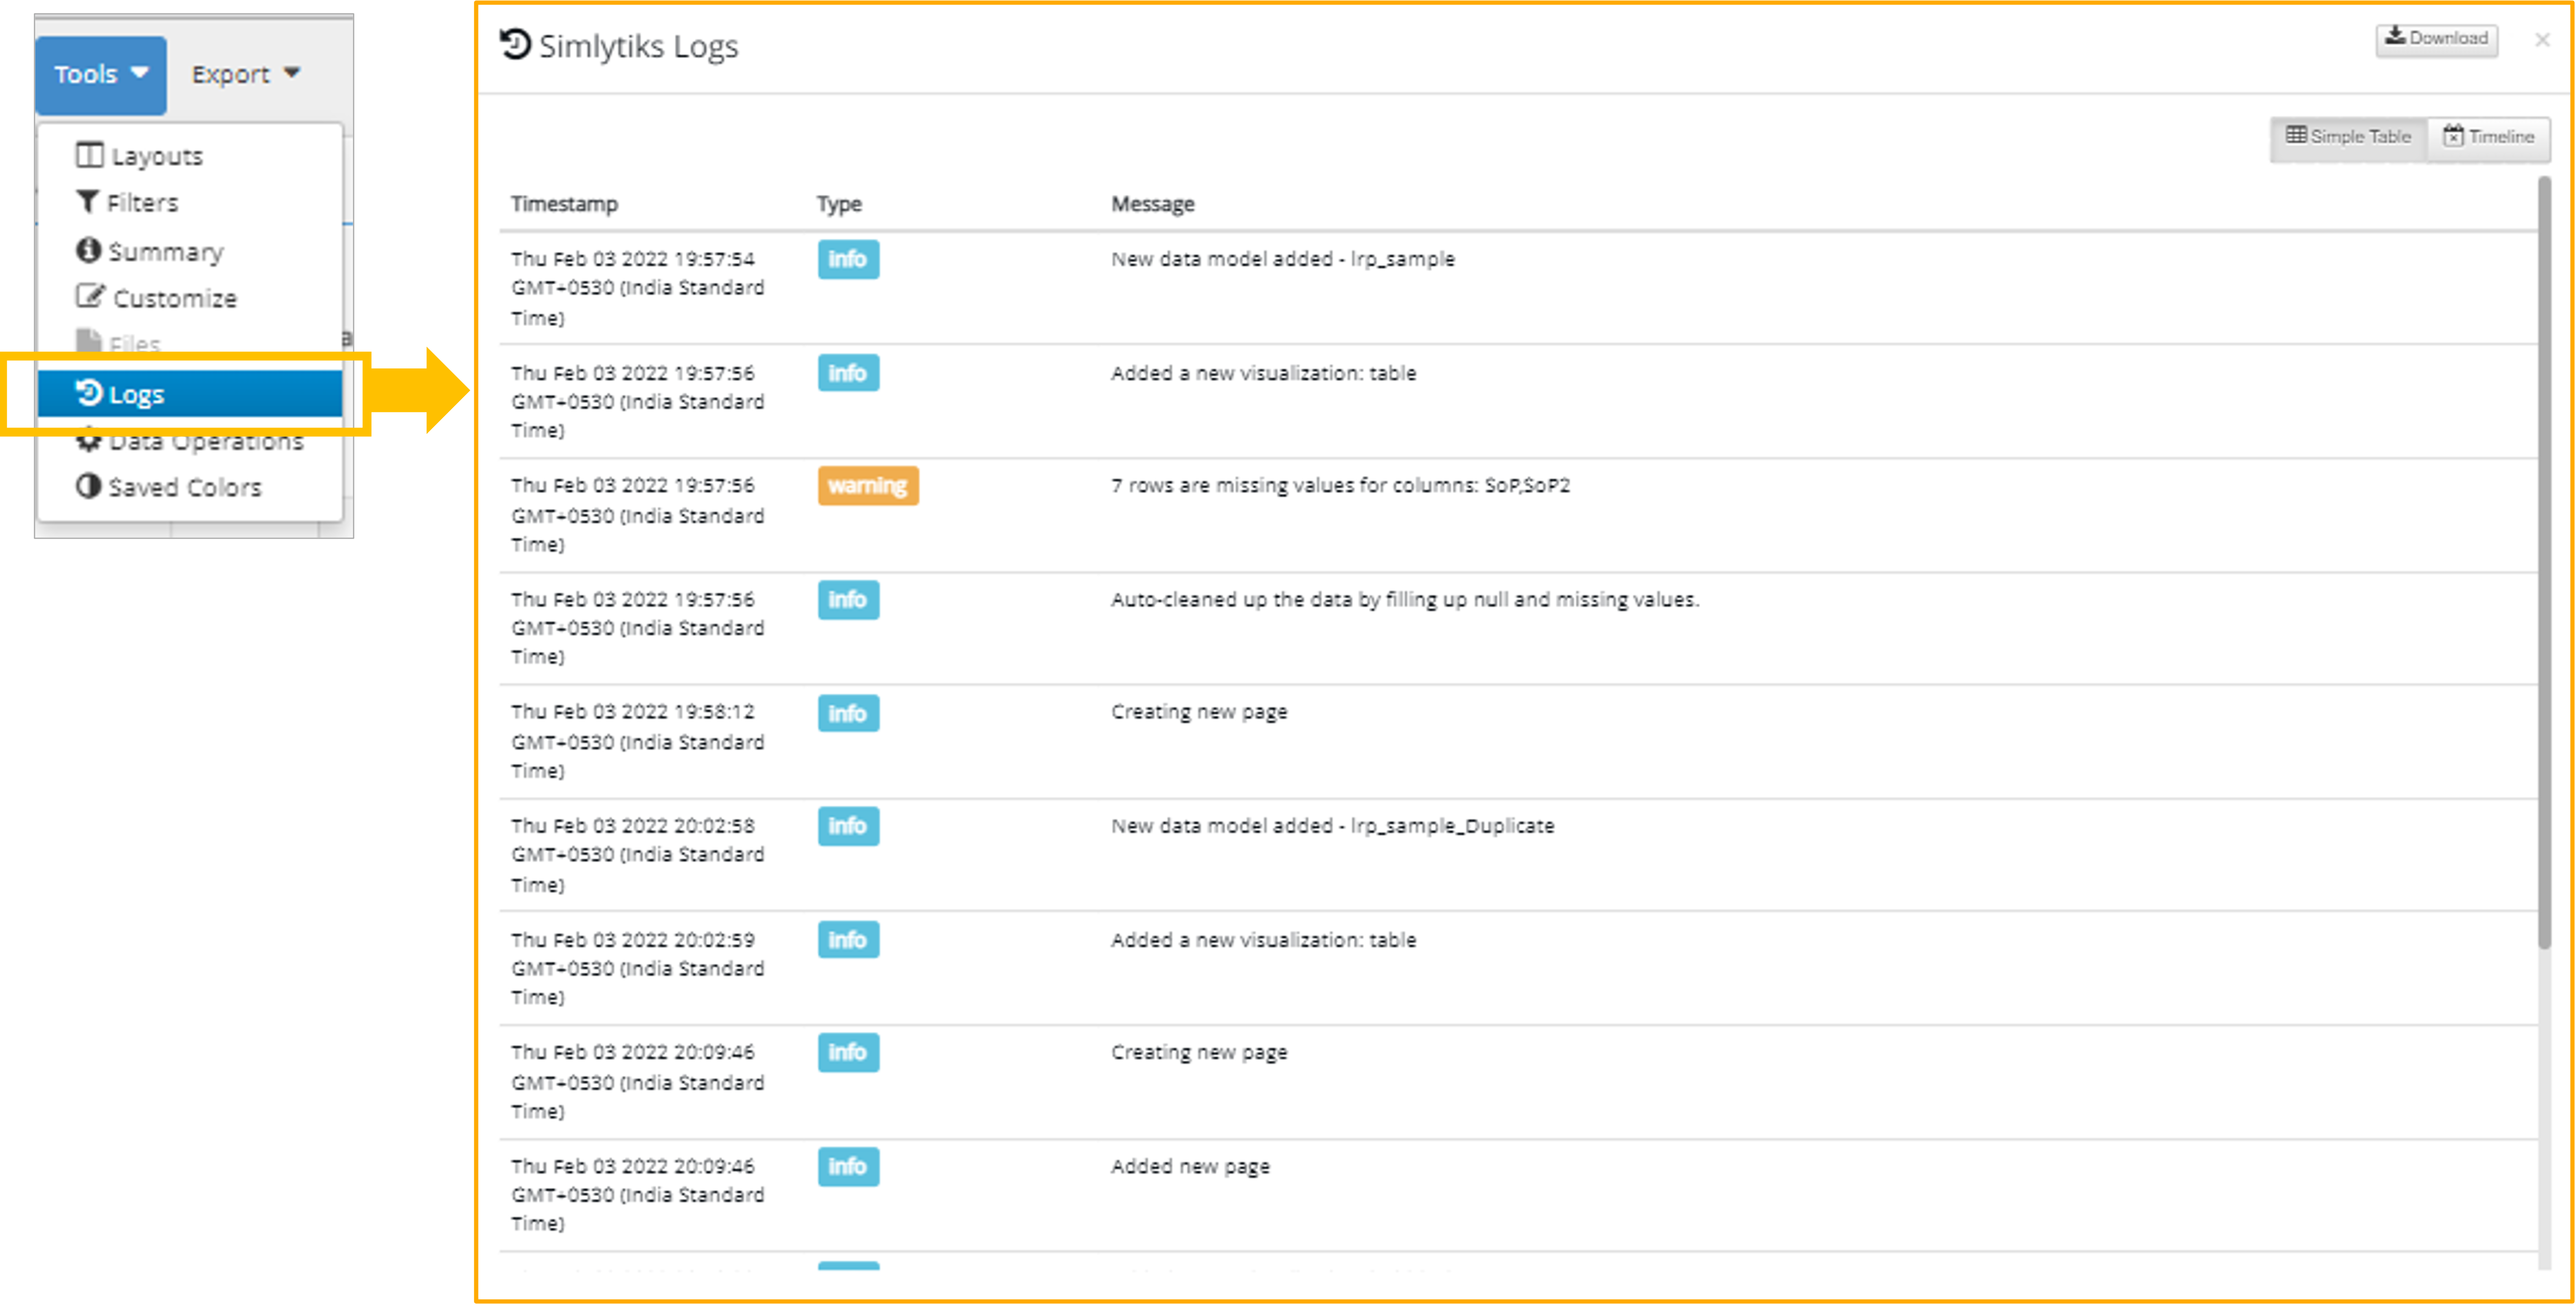Image resolution: width=2576 pixels, height=1305 pixels.
Task: Open Saved Colors from the Tools menu
Action: (190, 487)
